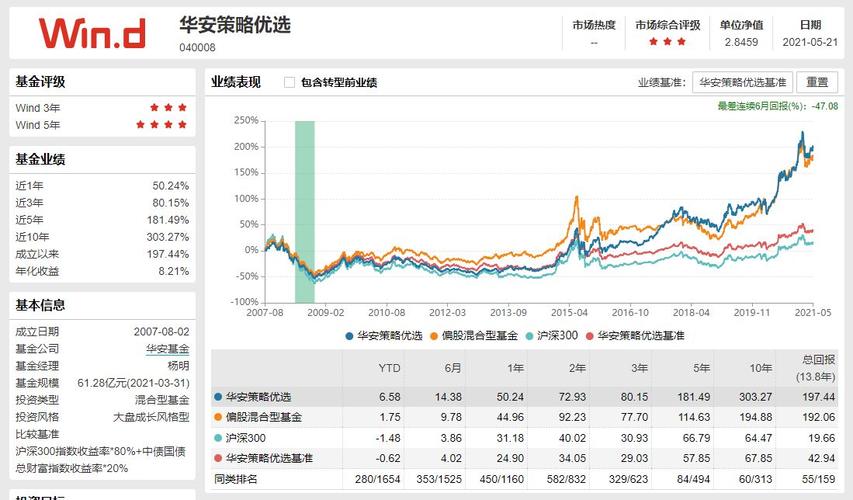This screenshot has height=500, width=853.
Task: Click the Wind logo
Action: [92, 33]
